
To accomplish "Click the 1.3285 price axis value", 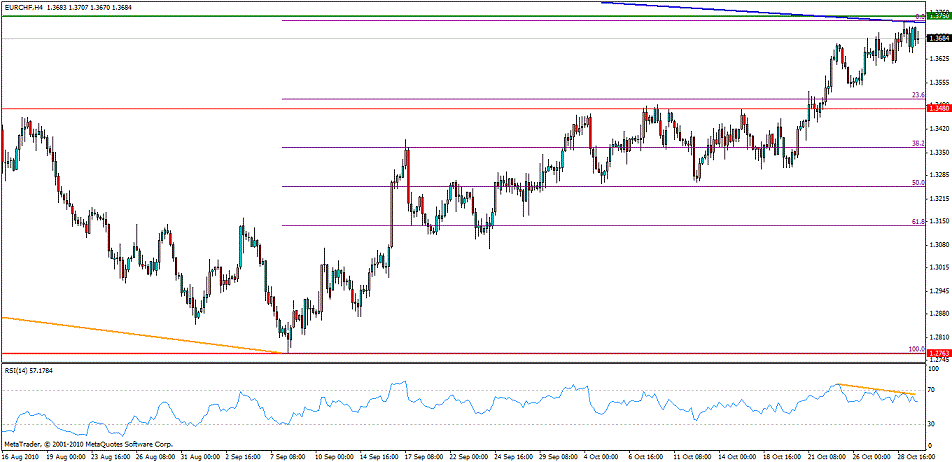I will coord(939,175).
